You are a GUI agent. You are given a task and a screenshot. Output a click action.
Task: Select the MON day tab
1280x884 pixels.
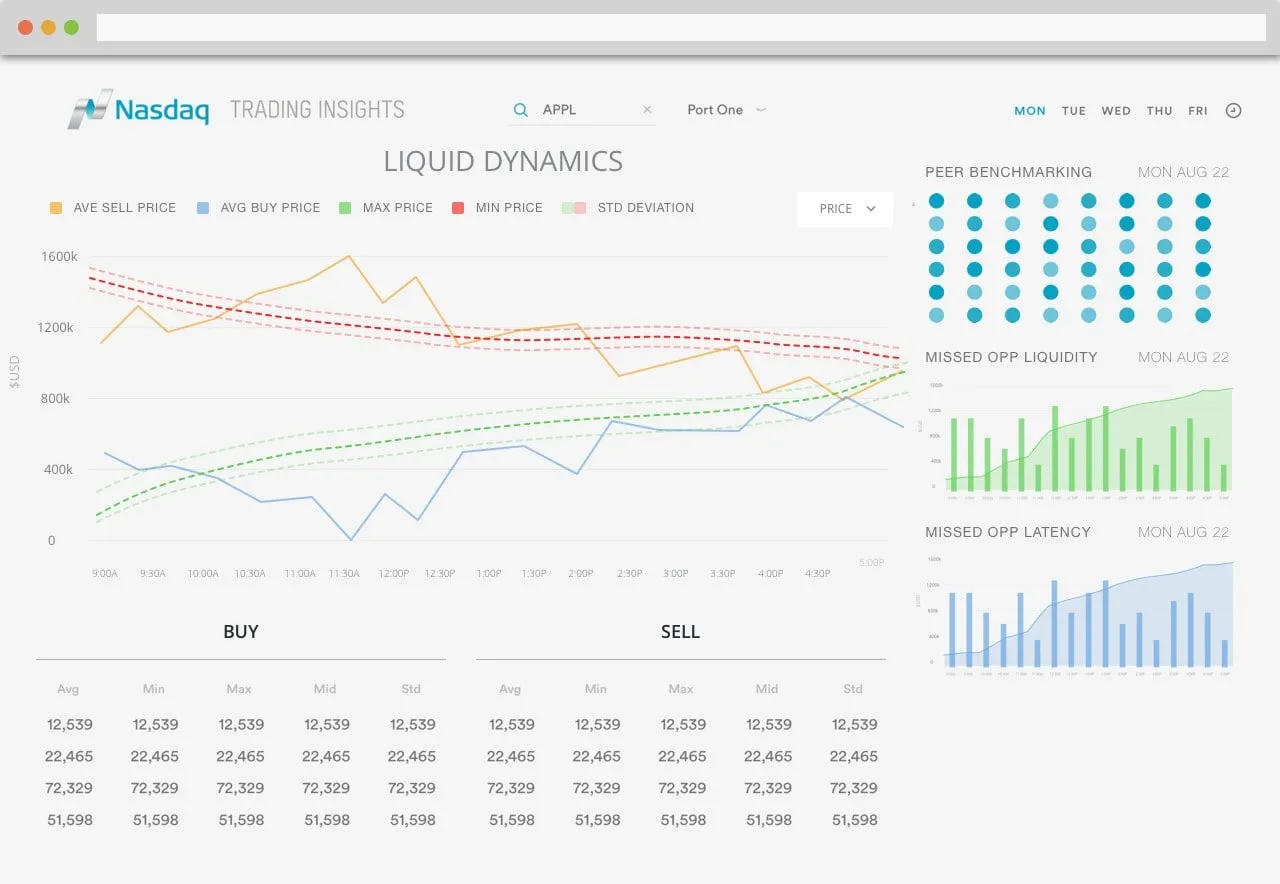1030,111
